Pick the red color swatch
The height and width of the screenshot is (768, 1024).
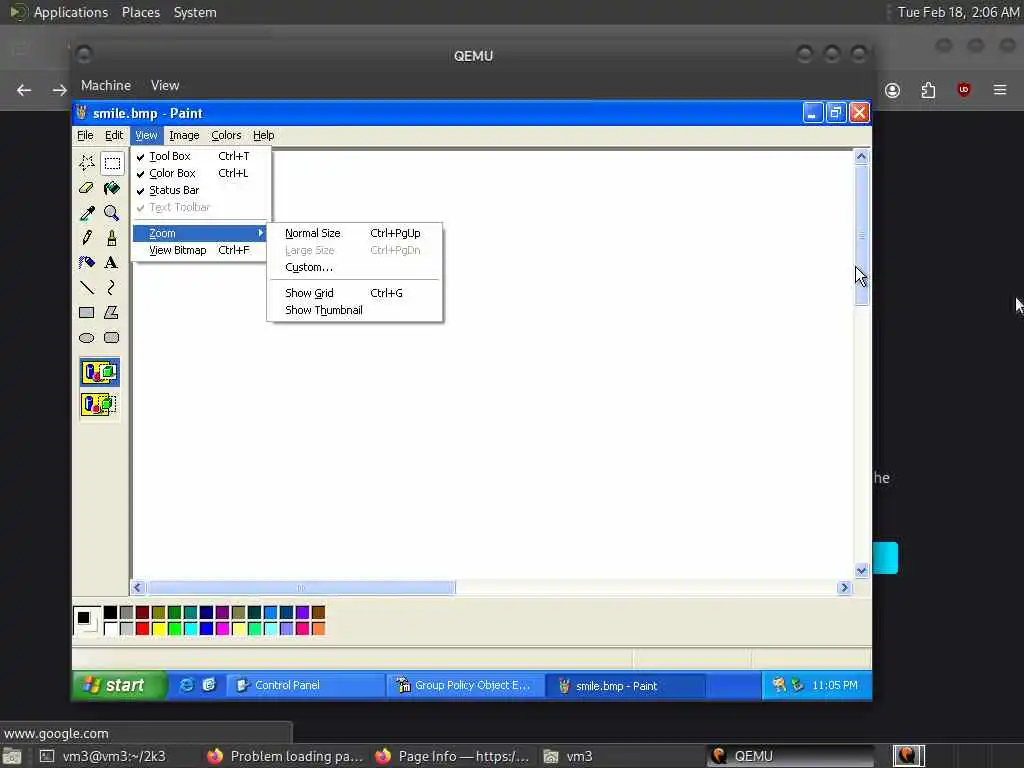(142, 628)
